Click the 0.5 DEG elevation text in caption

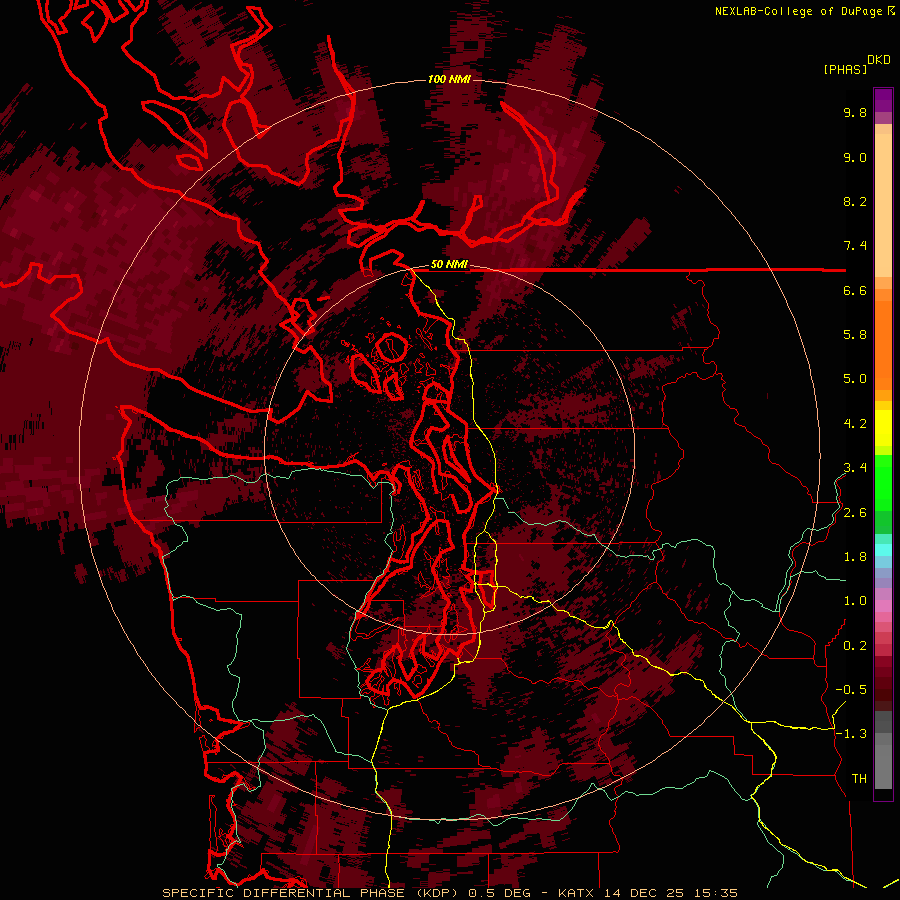point(499,893)
